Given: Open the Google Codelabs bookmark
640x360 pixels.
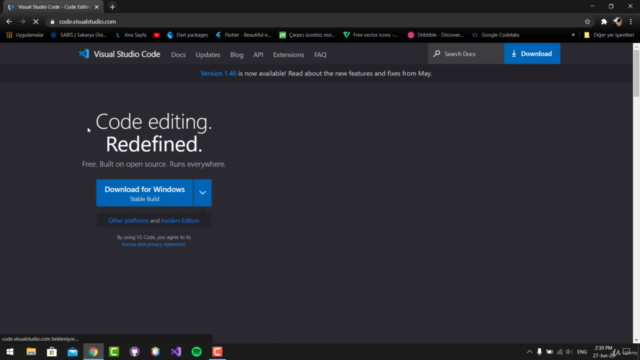Looking at the screenshot, I should click(x=496, y=35).
